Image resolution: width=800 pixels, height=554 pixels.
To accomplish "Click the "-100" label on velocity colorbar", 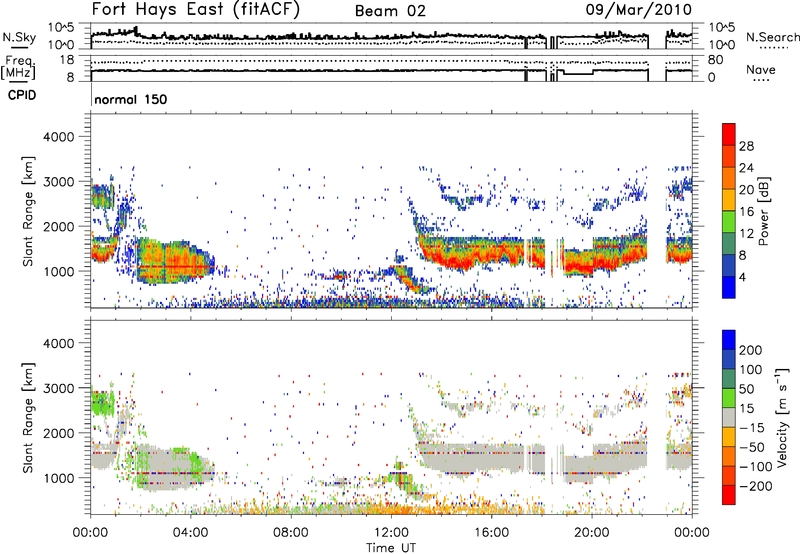I will (755, 467).
